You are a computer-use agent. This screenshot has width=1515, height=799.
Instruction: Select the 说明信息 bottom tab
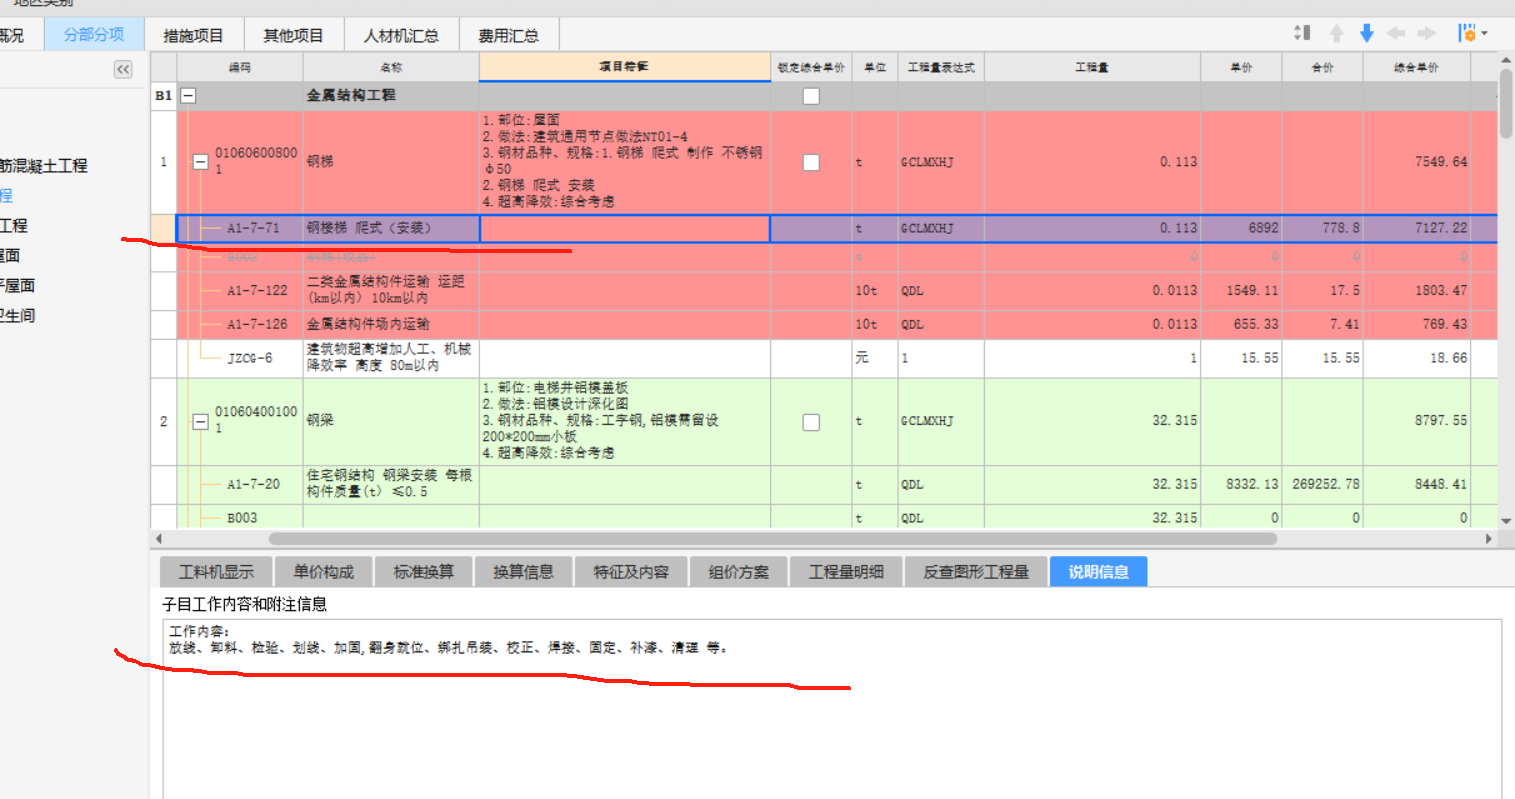pyautogui.click(x=1098, y=572)
